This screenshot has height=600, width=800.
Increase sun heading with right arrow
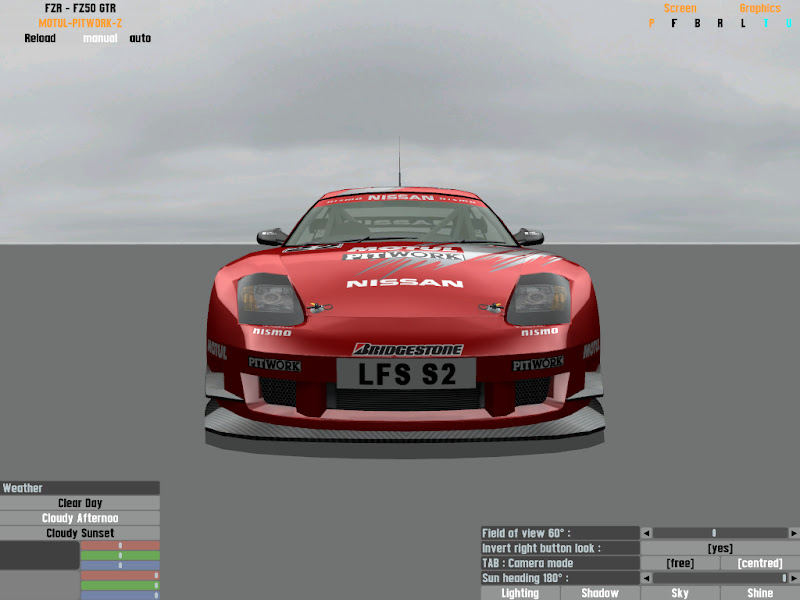pos(794,578)
